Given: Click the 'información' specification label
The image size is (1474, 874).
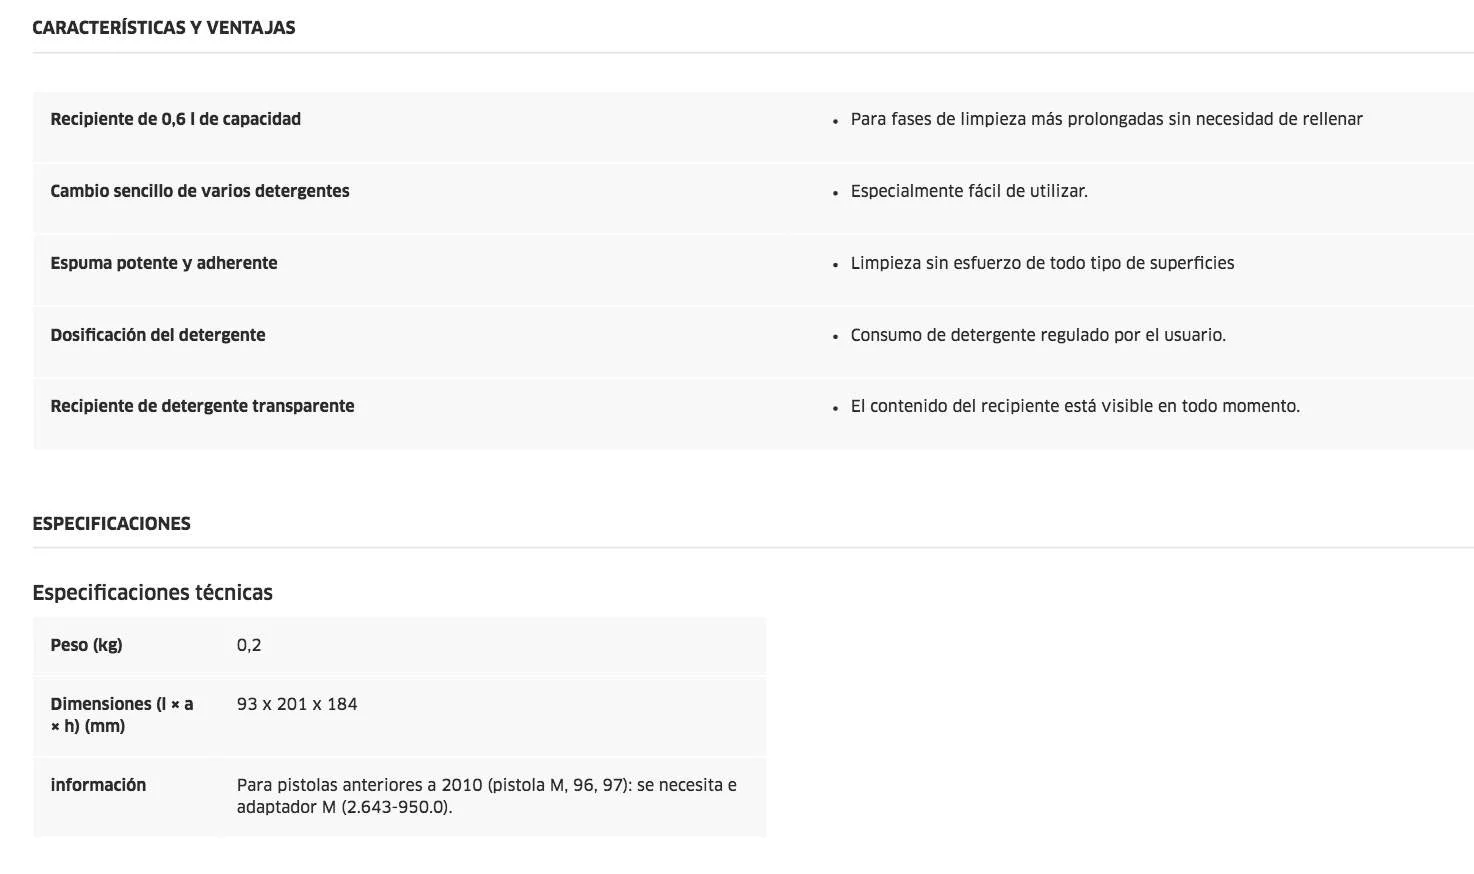Looking at the screenshot, I should point(98,785).
